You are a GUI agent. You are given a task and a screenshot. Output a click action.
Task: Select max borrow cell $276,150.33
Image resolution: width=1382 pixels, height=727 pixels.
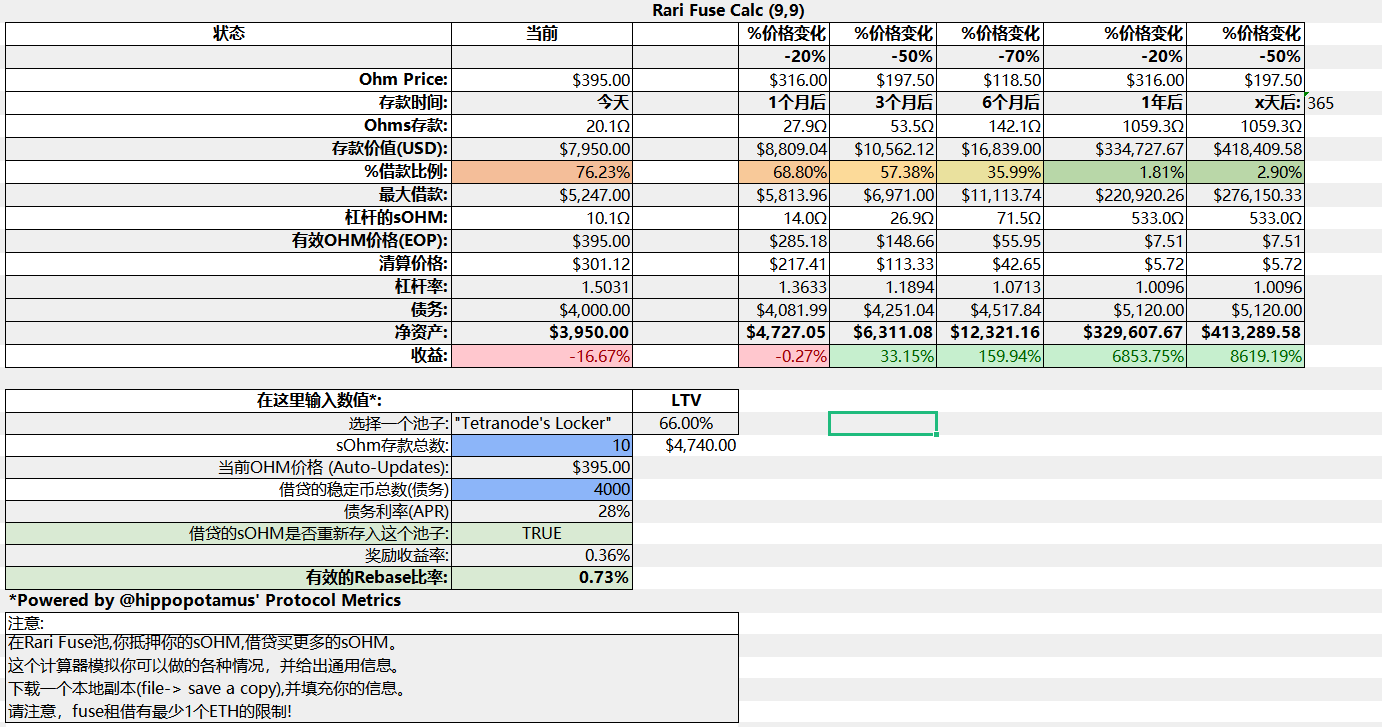1245,195
